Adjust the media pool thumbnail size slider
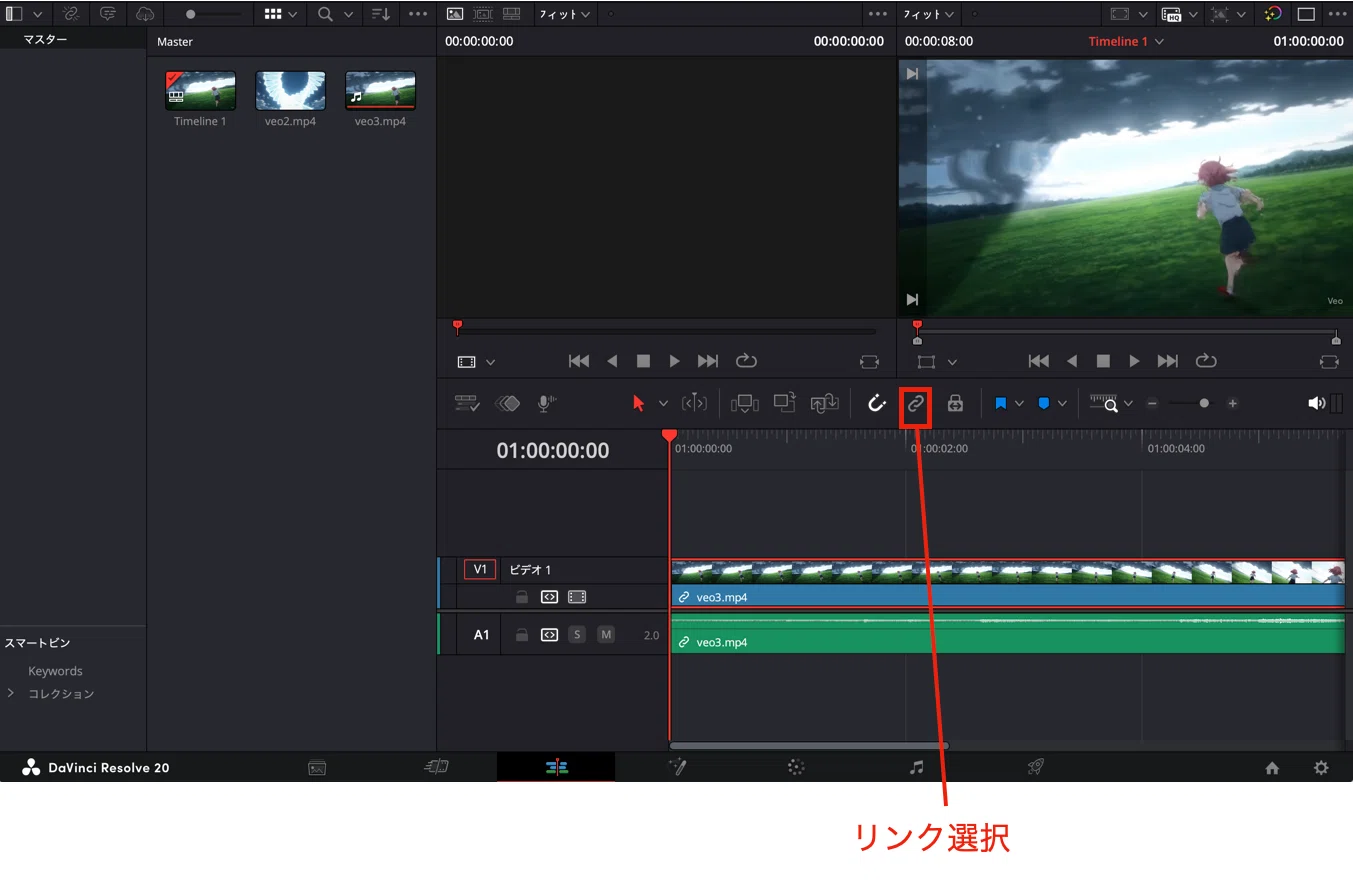Image resolution: width=1353 pixels, height=882 pixels. (191, 15)
